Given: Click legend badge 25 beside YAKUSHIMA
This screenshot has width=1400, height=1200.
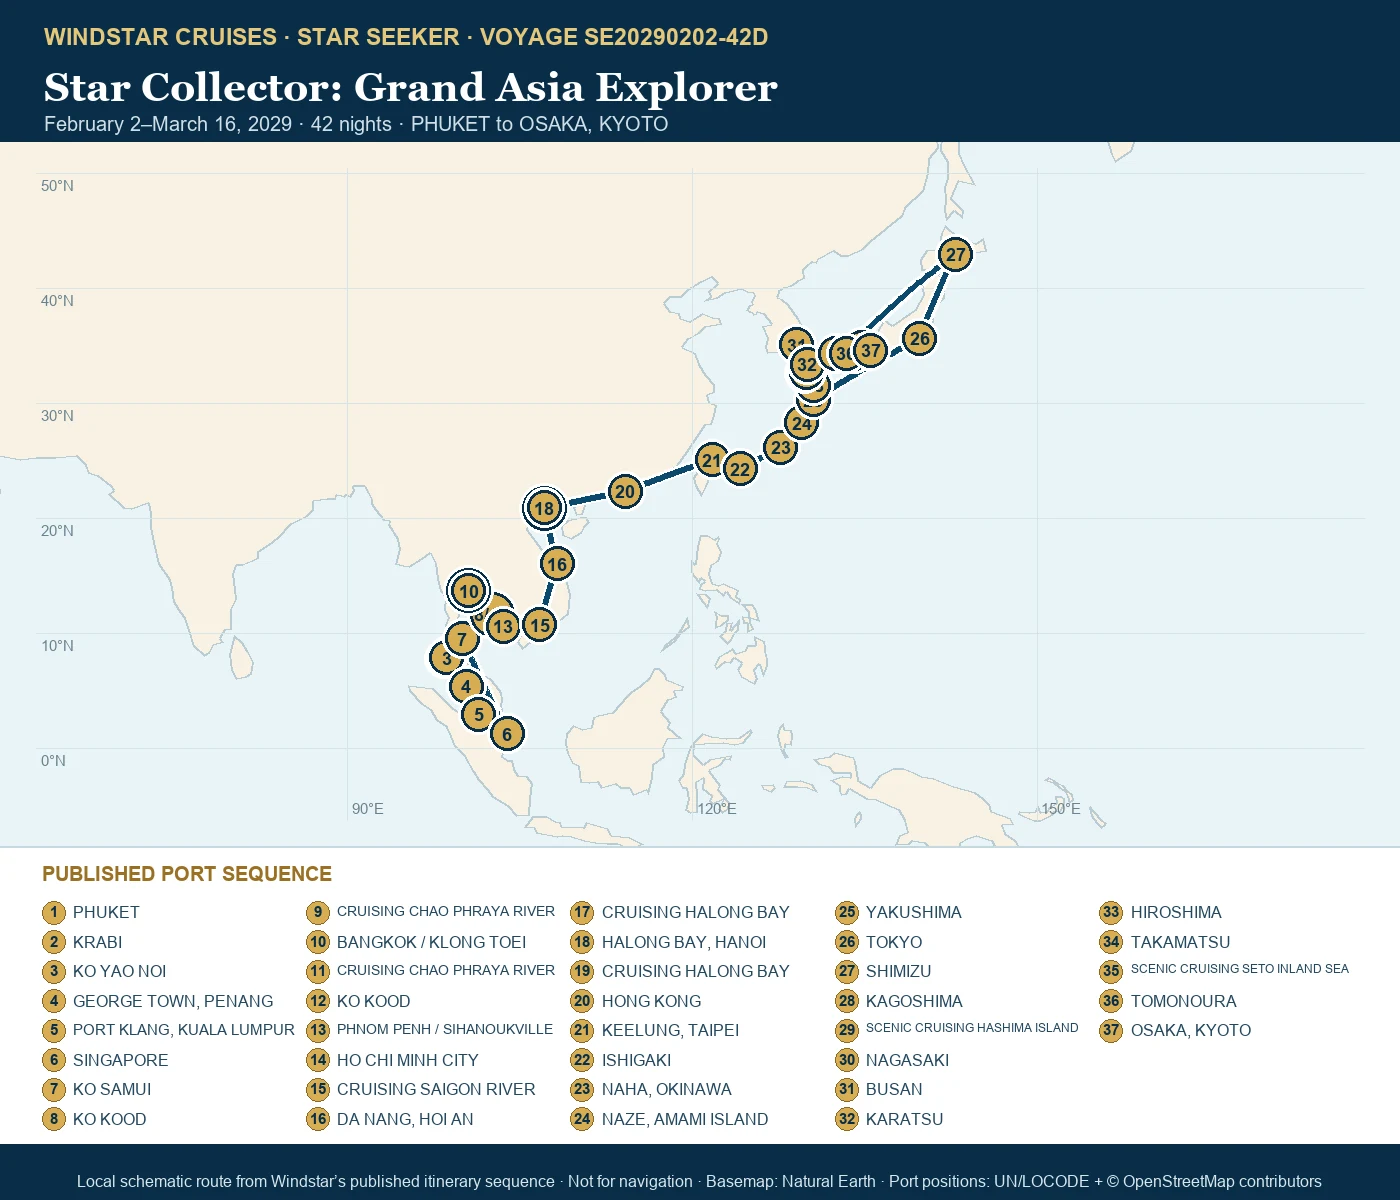Looking at the screenshot, I should click(x=847, y=912).
